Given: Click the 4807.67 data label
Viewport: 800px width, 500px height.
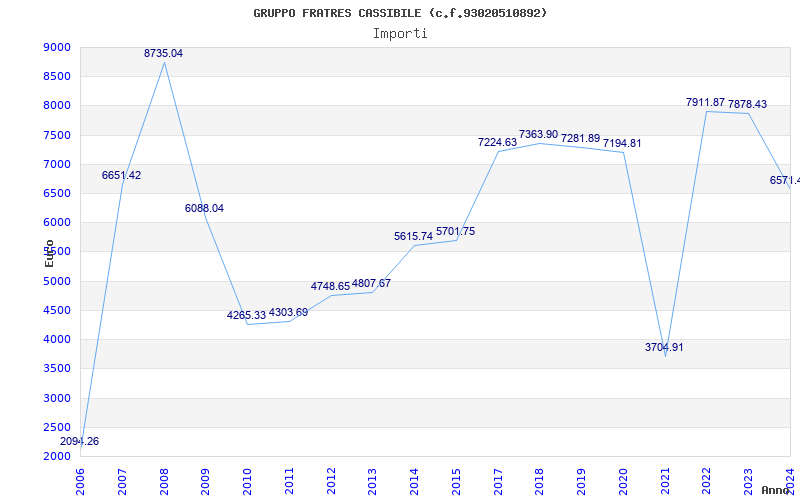Looking at the screenshot, I should (x=371, y=283).
